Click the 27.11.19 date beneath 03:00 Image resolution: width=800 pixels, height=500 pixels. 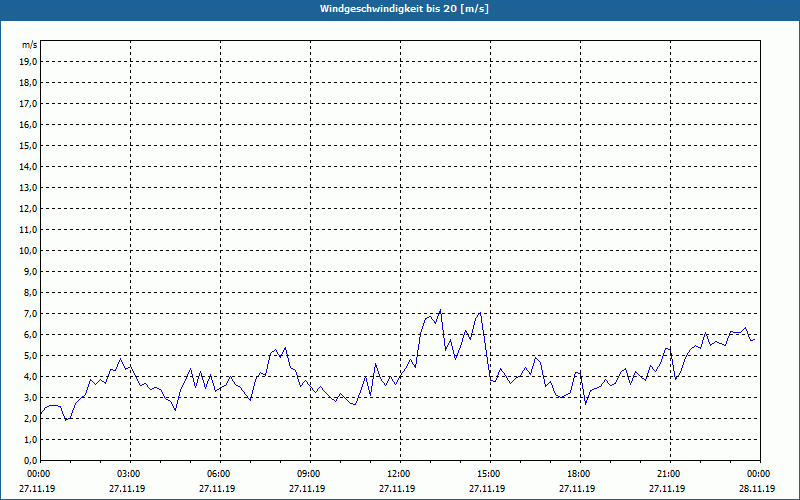[x=127, y=489]
